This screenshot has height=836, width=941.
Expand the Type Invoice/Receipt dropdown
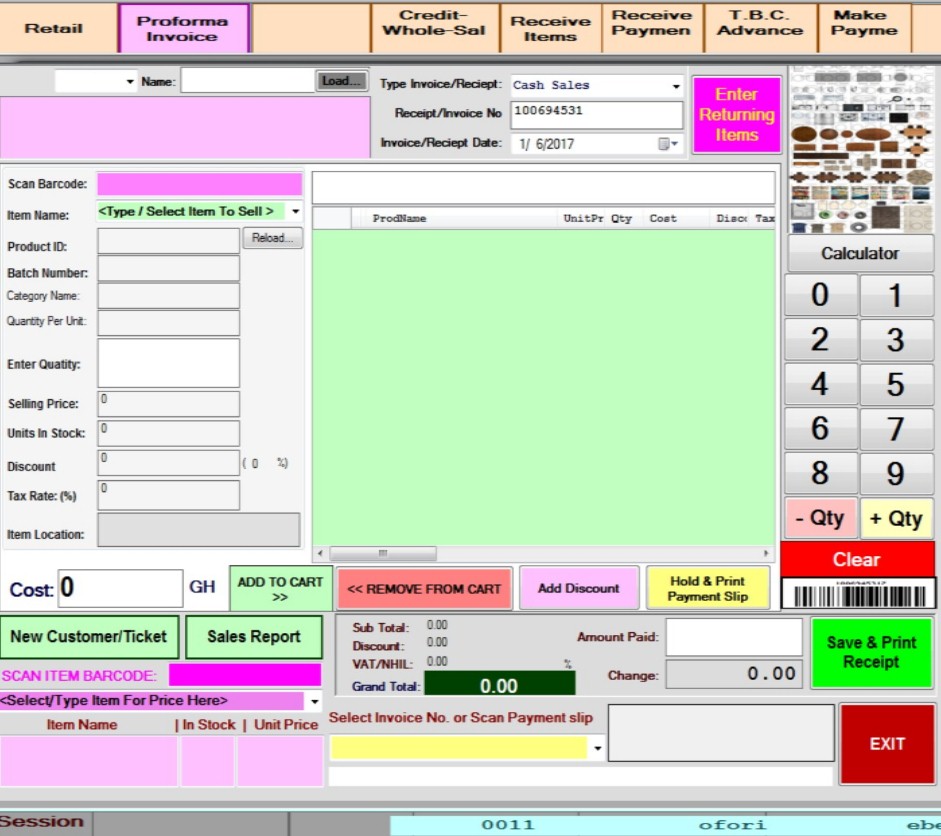pyautogui.click(x=676, y=86)
